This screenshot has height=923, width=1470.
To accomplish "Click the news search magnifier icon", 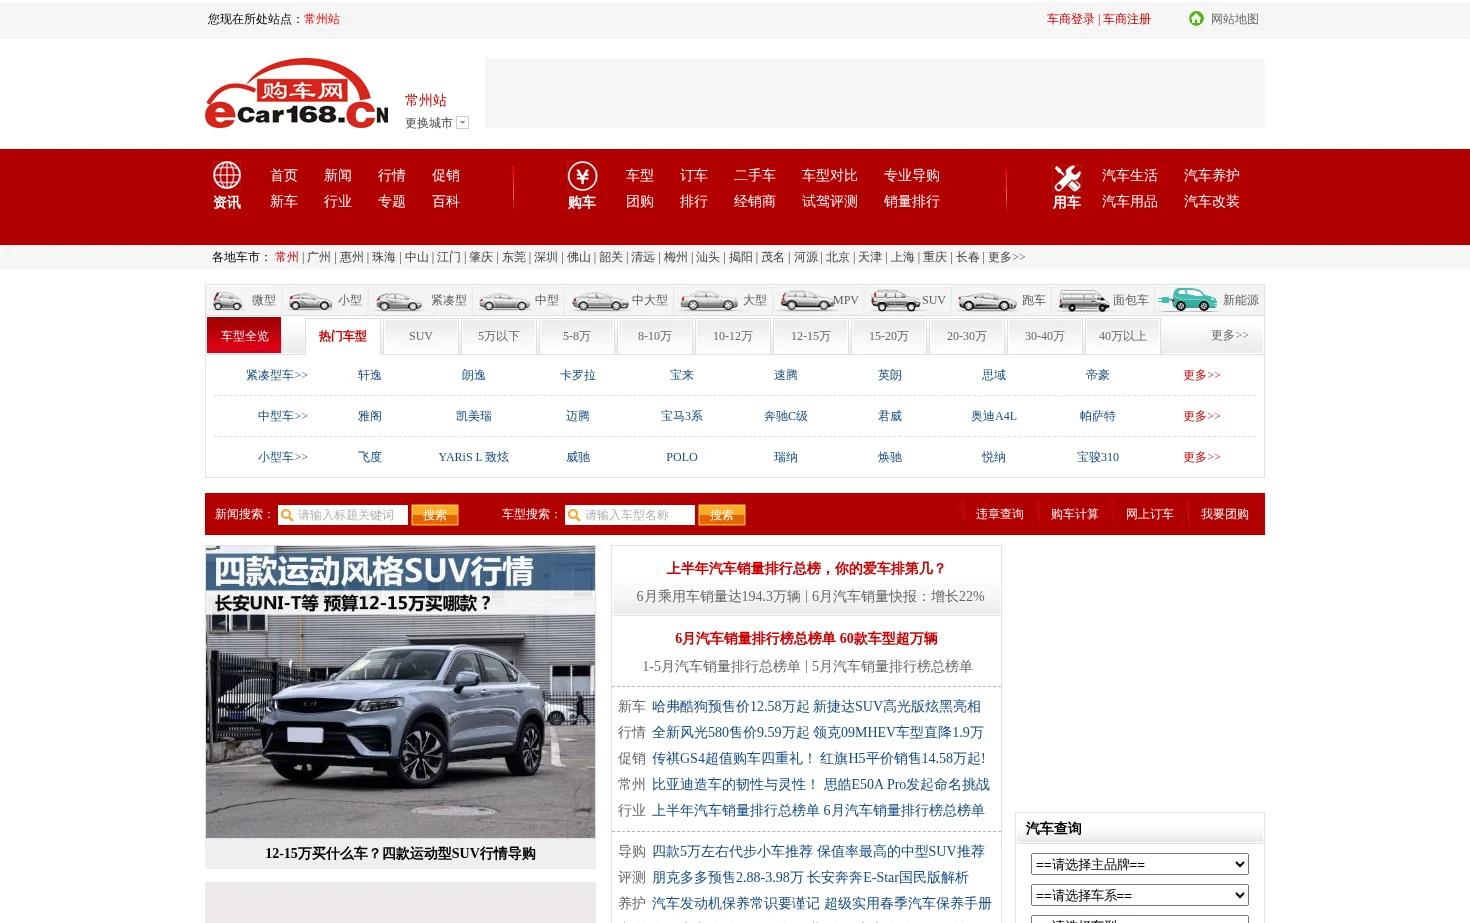I will pyautogui.click(x=287, y=515).
